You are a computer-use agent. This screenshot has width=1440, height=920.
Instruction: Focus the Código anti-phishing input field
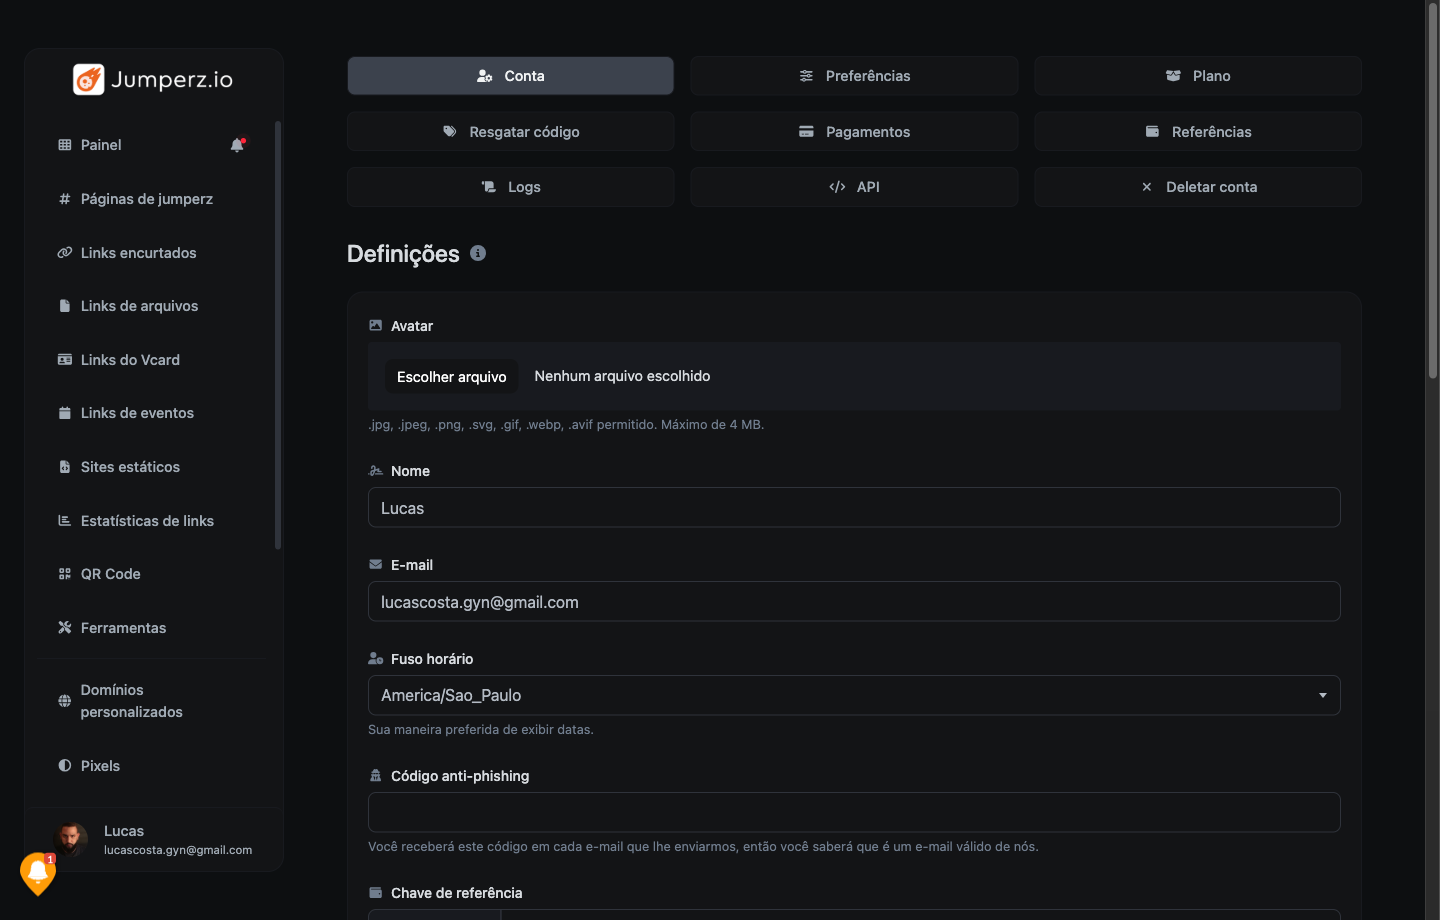coord(854,812)
